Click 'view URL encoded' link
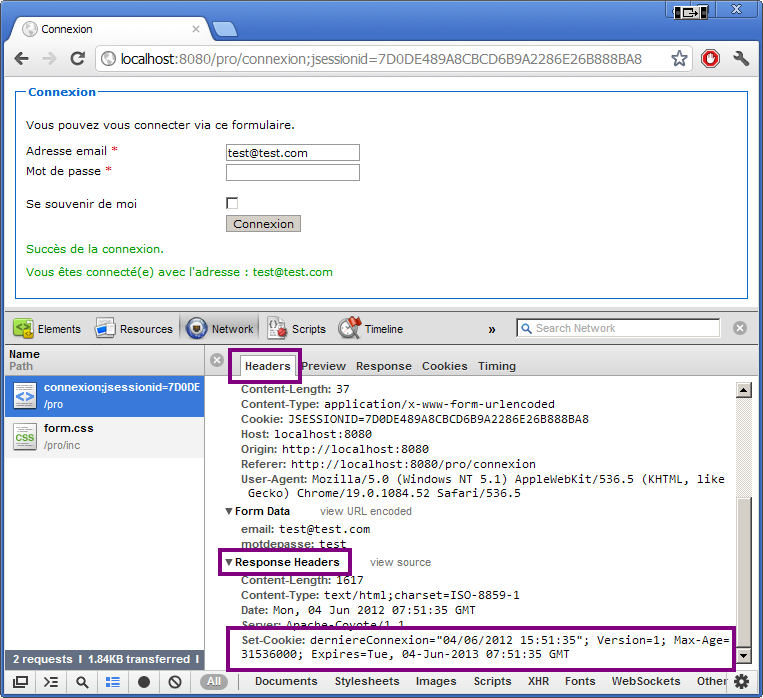Image resolution: width=763 pixels, height=698 pixels. pyautogui.click(x=365, y=511)
